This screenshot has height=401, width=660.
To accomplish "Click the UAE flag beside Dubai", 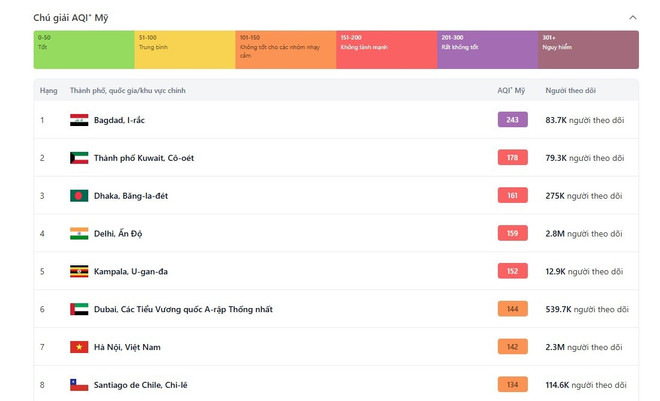I will (79, 309).
